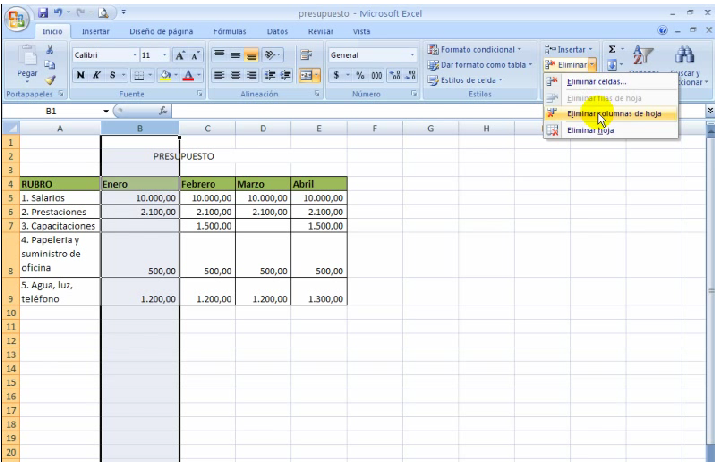This screenshot has height=462, width=715.
Task: Click the percent style icon
Action: (x=358, y=75)
